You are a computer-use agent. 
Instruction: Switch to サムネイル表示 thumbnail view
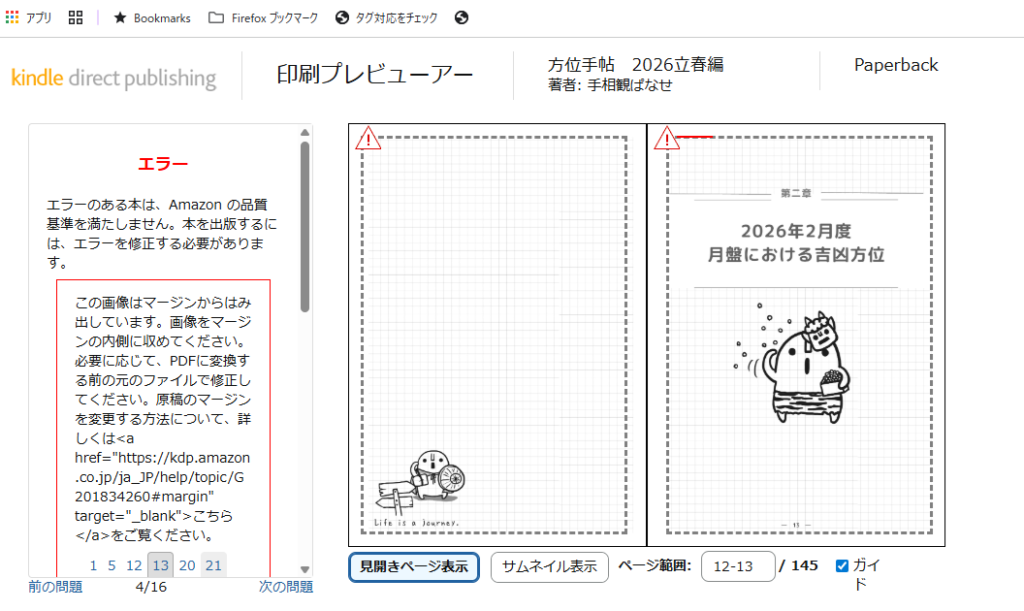(x=549, y=566)
